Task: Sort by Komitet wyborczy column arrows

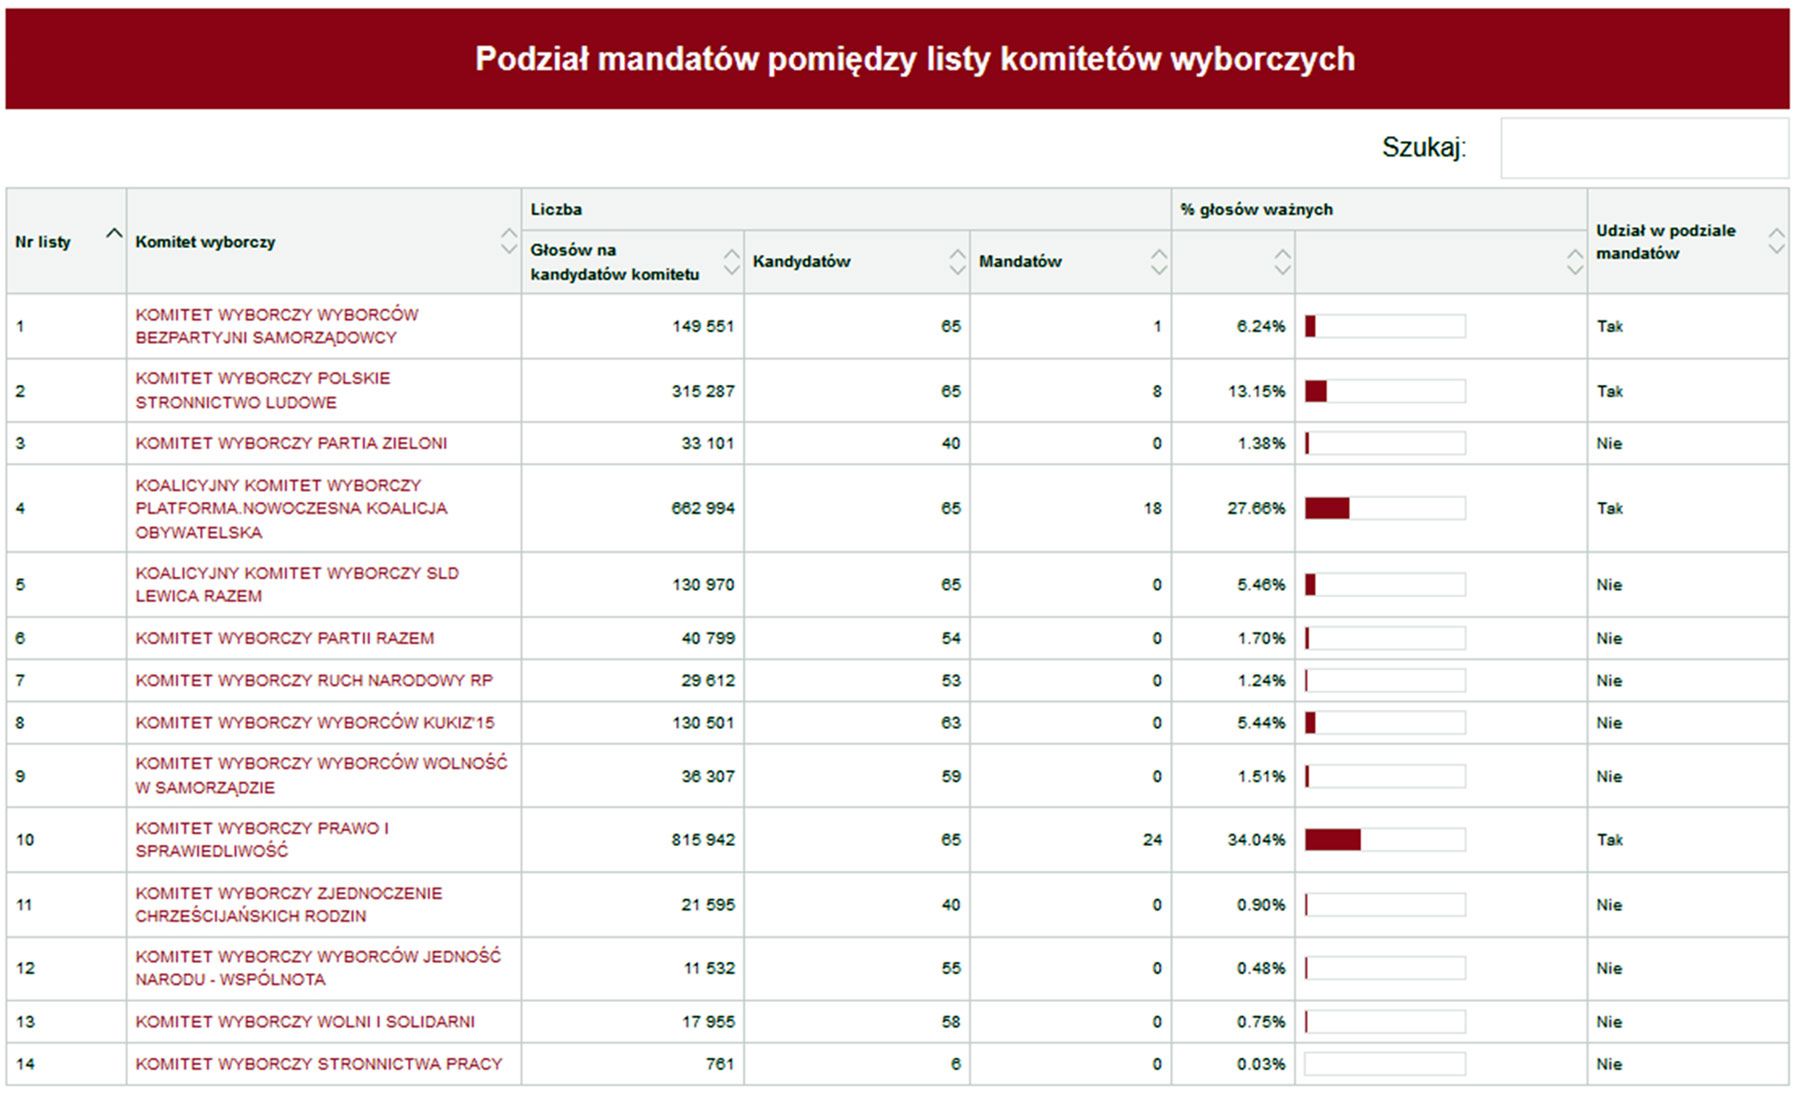Action: (x=509, y=241)
